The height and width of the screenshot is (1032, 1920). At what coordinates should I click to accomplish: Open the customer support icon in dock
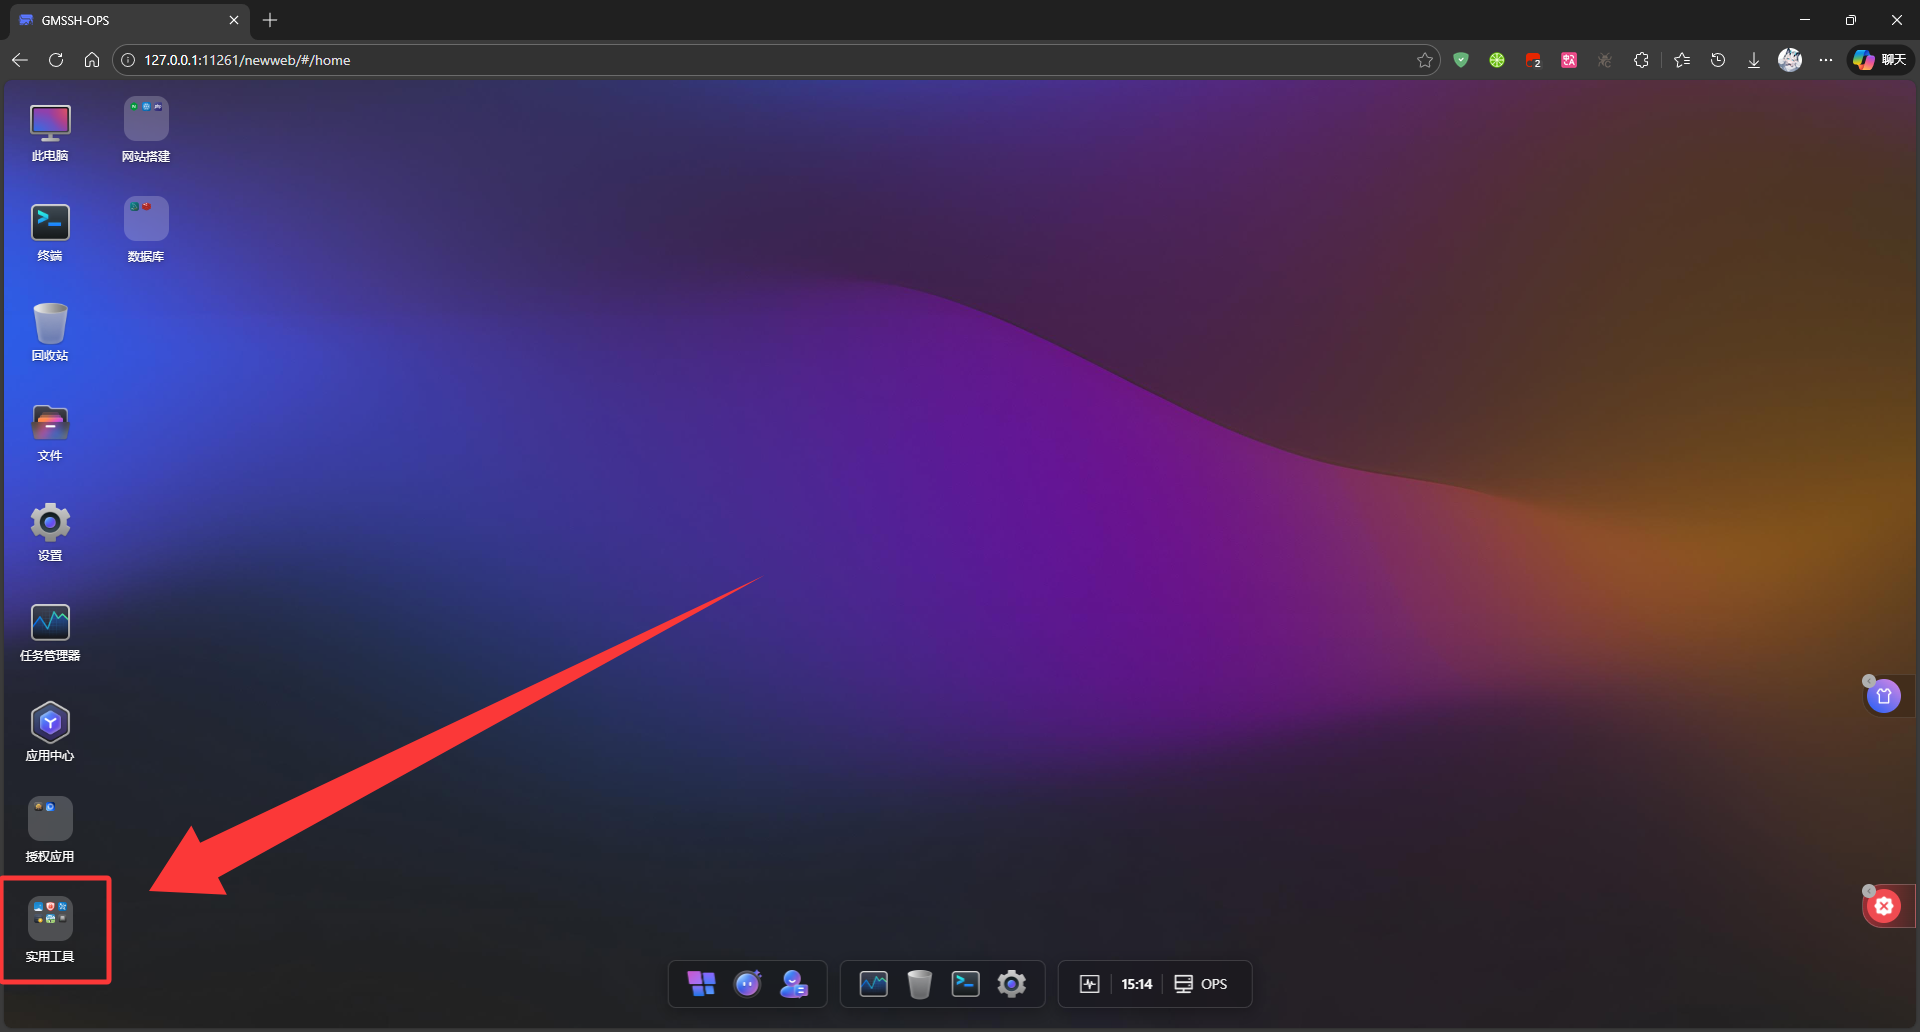794,984
